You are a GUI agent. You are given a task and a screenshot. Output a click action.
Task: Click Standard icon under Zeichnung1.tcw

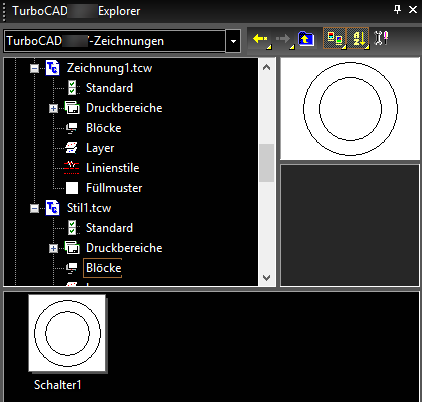(72, 88)
